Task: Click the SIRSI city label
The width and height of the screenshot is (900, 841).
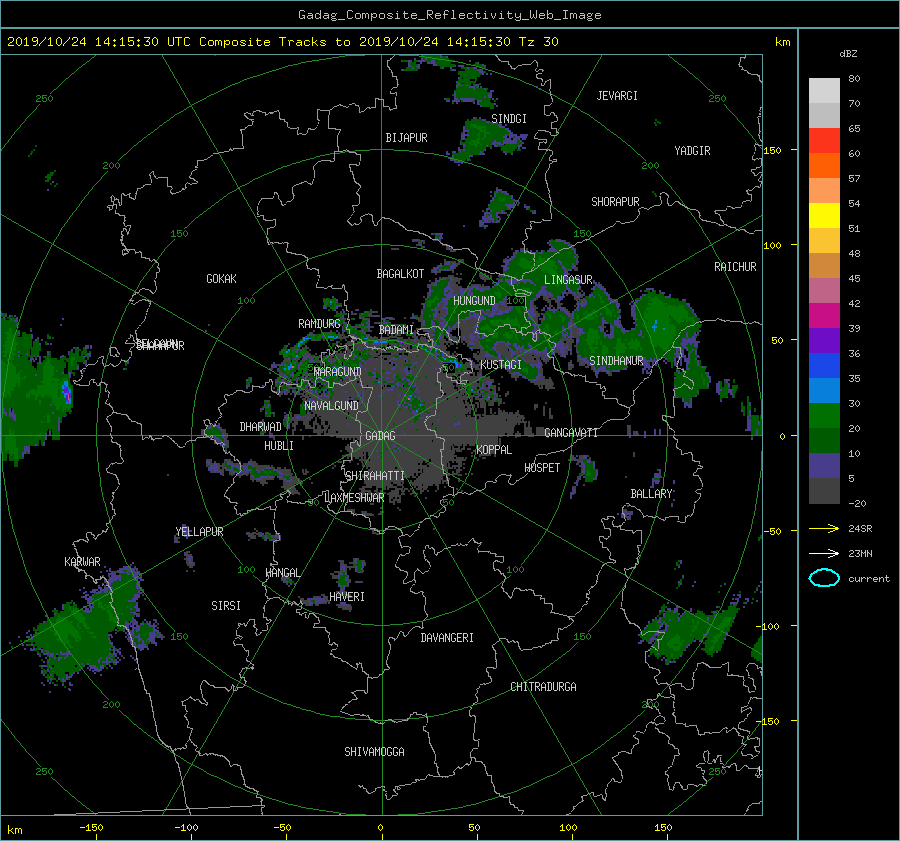Action: coord(226,606)
